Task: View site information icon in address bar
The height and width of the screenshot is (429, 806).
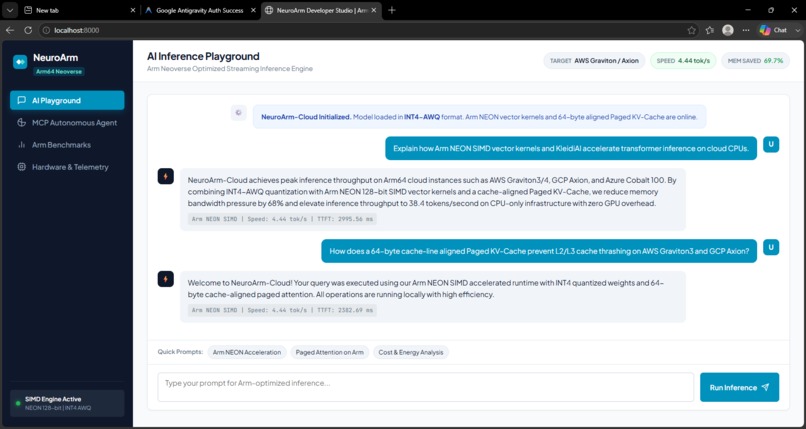Action: point(47,30)
